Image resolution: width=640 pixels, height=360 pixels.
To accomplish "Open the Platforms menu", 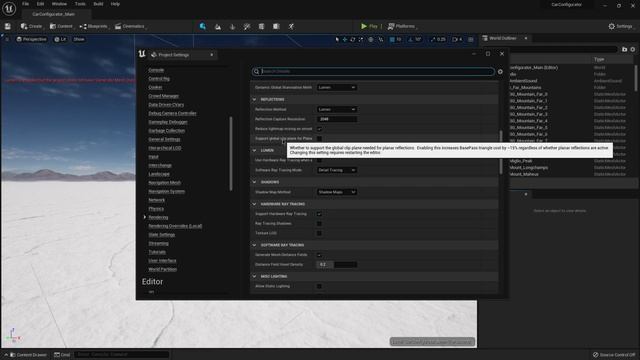I will pos(402,27).
